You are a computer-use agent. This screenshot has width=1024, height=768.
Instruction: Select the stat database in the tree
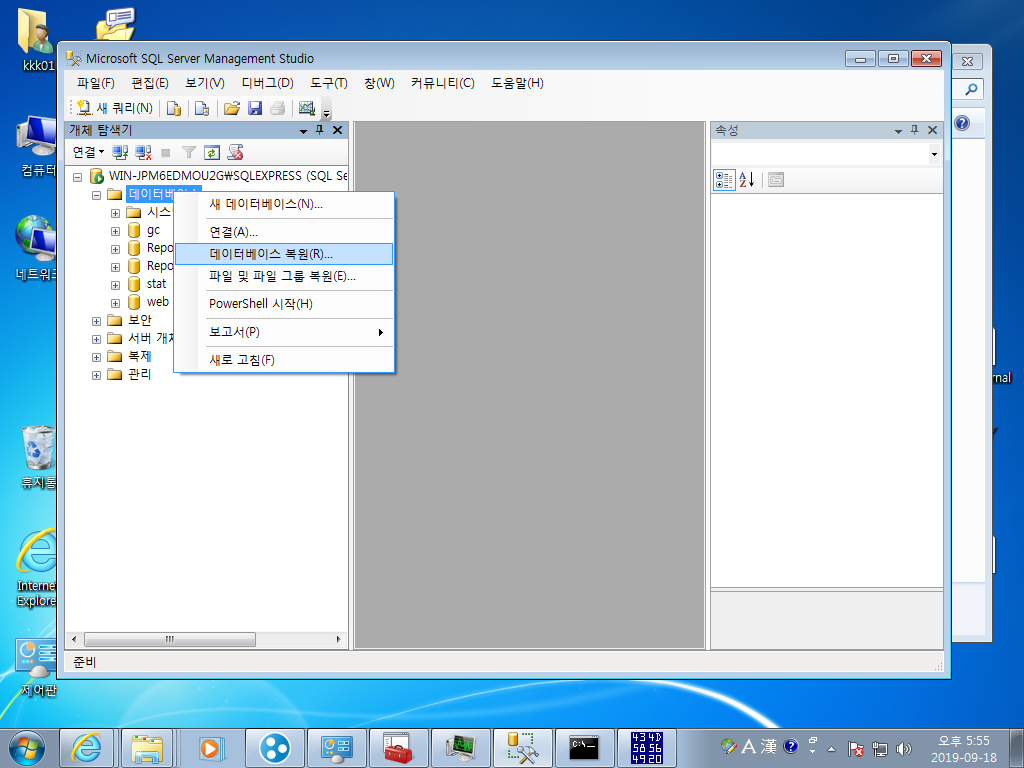click(156, 284)
